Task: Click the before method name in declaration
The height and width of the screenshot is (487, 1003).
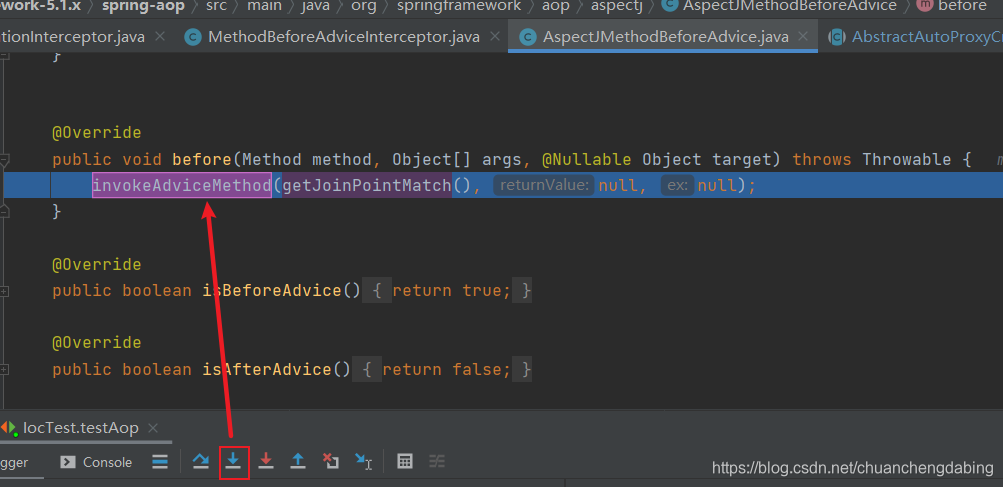Action: [202, 159]
